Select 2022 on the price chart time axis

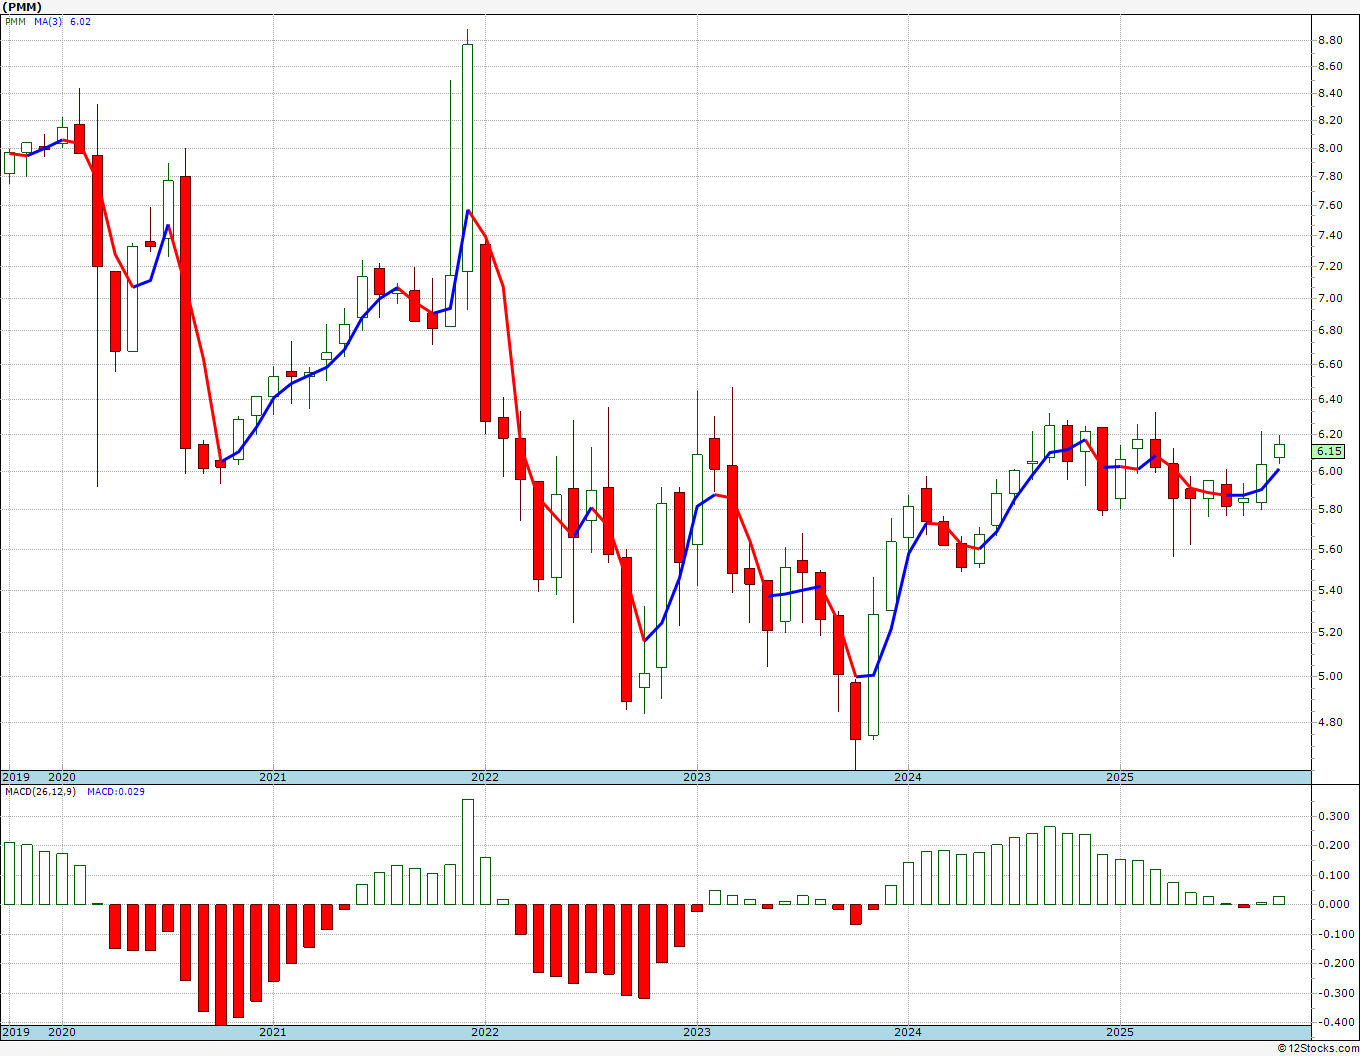click(485, 777)
